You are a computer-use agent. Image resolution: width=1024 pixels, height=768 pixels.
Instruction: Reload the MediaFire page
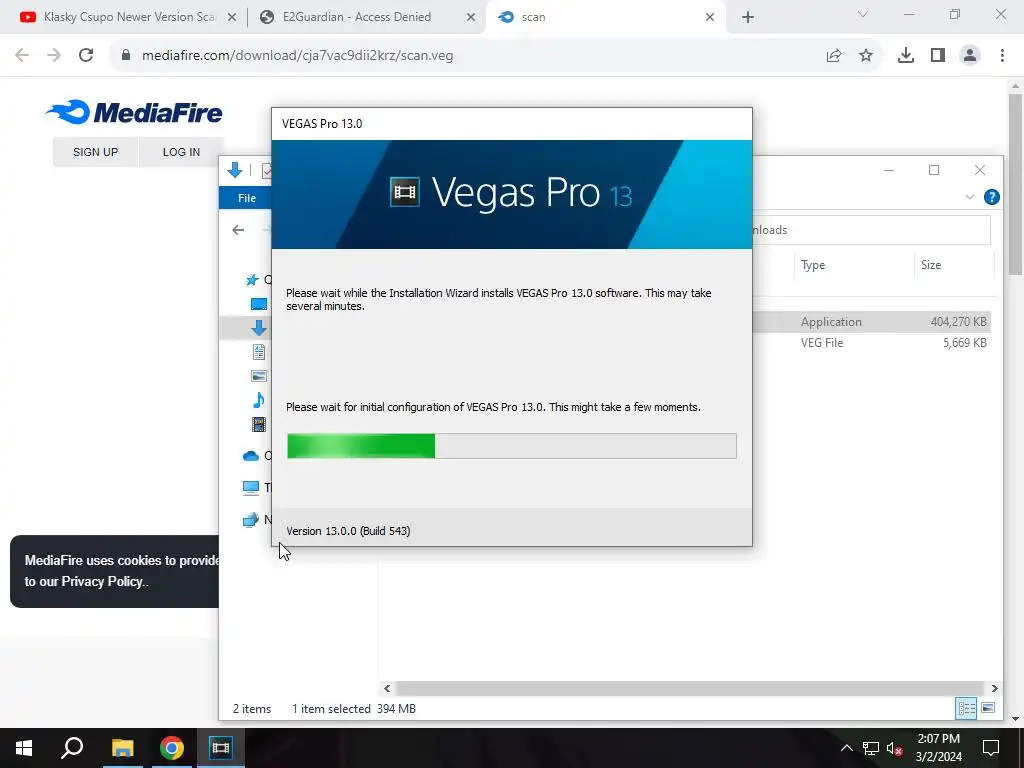[86, 56]
